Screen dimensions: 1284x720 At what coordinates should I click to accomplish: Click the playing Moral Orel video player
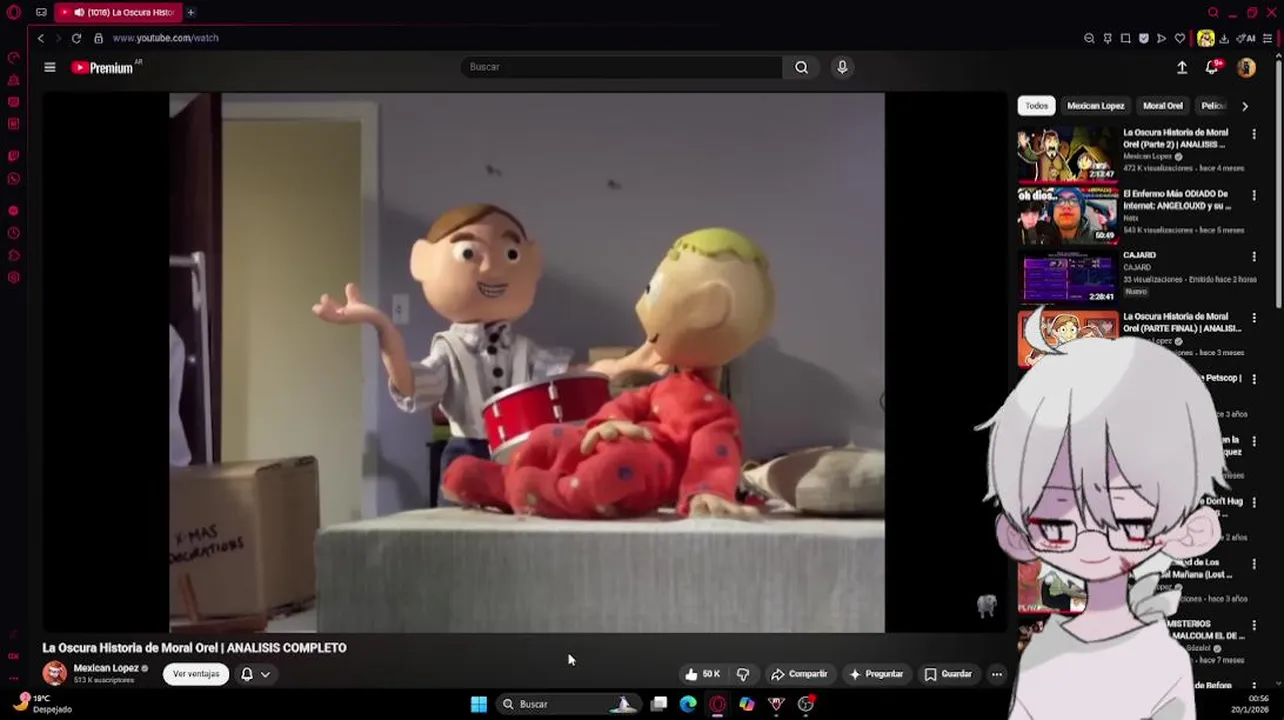(526, 363)
